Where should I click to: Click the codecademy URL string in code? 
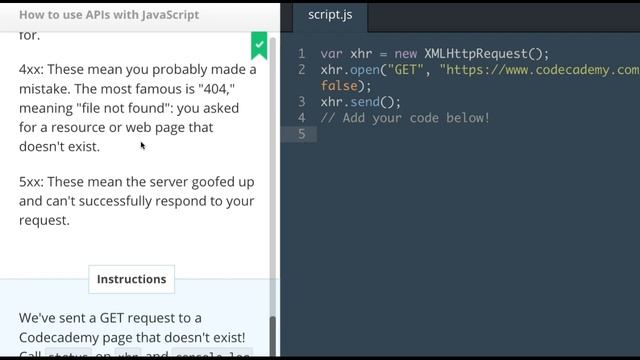[x=539, y=70]
